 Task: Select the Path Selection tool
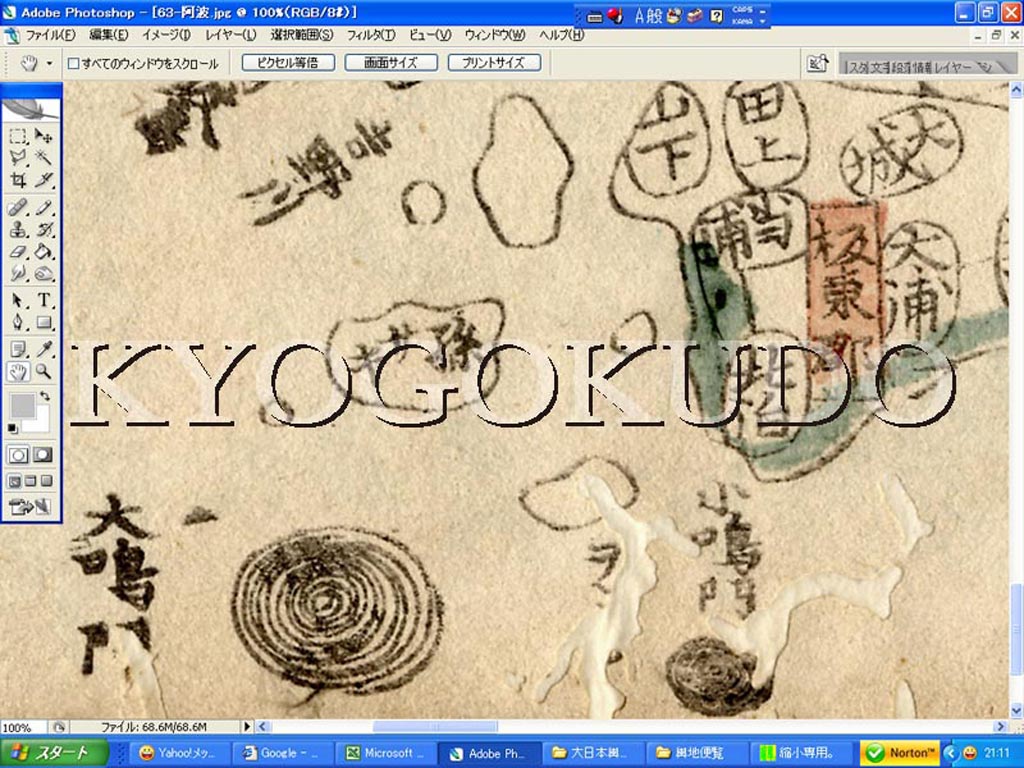tap(18, 300)
